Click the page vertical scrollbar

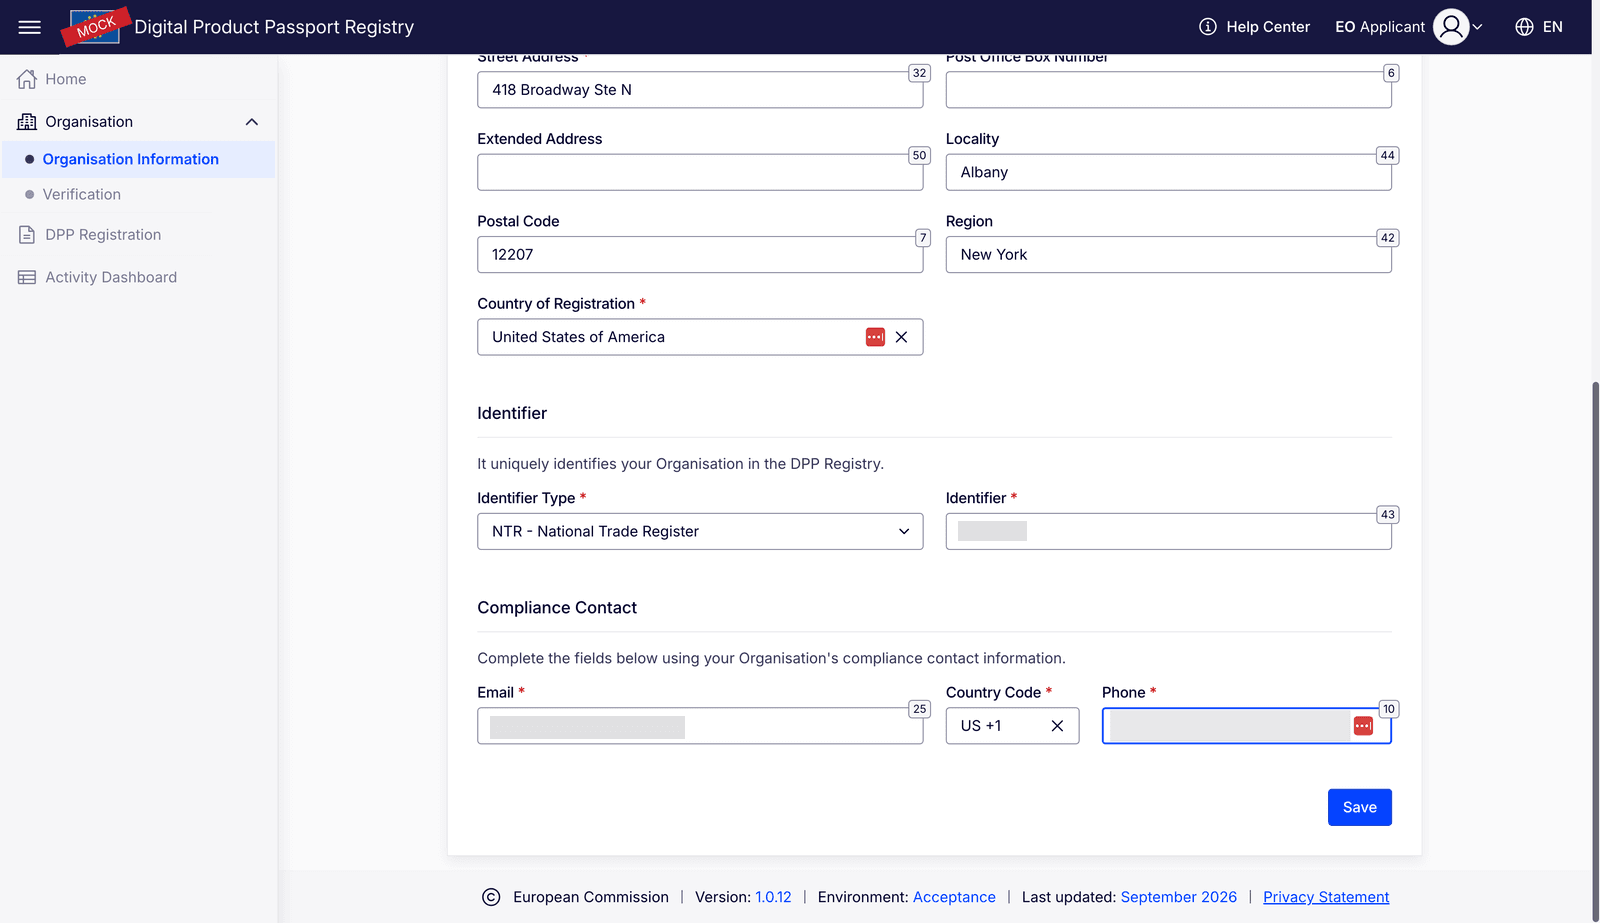click(1595, 650)
